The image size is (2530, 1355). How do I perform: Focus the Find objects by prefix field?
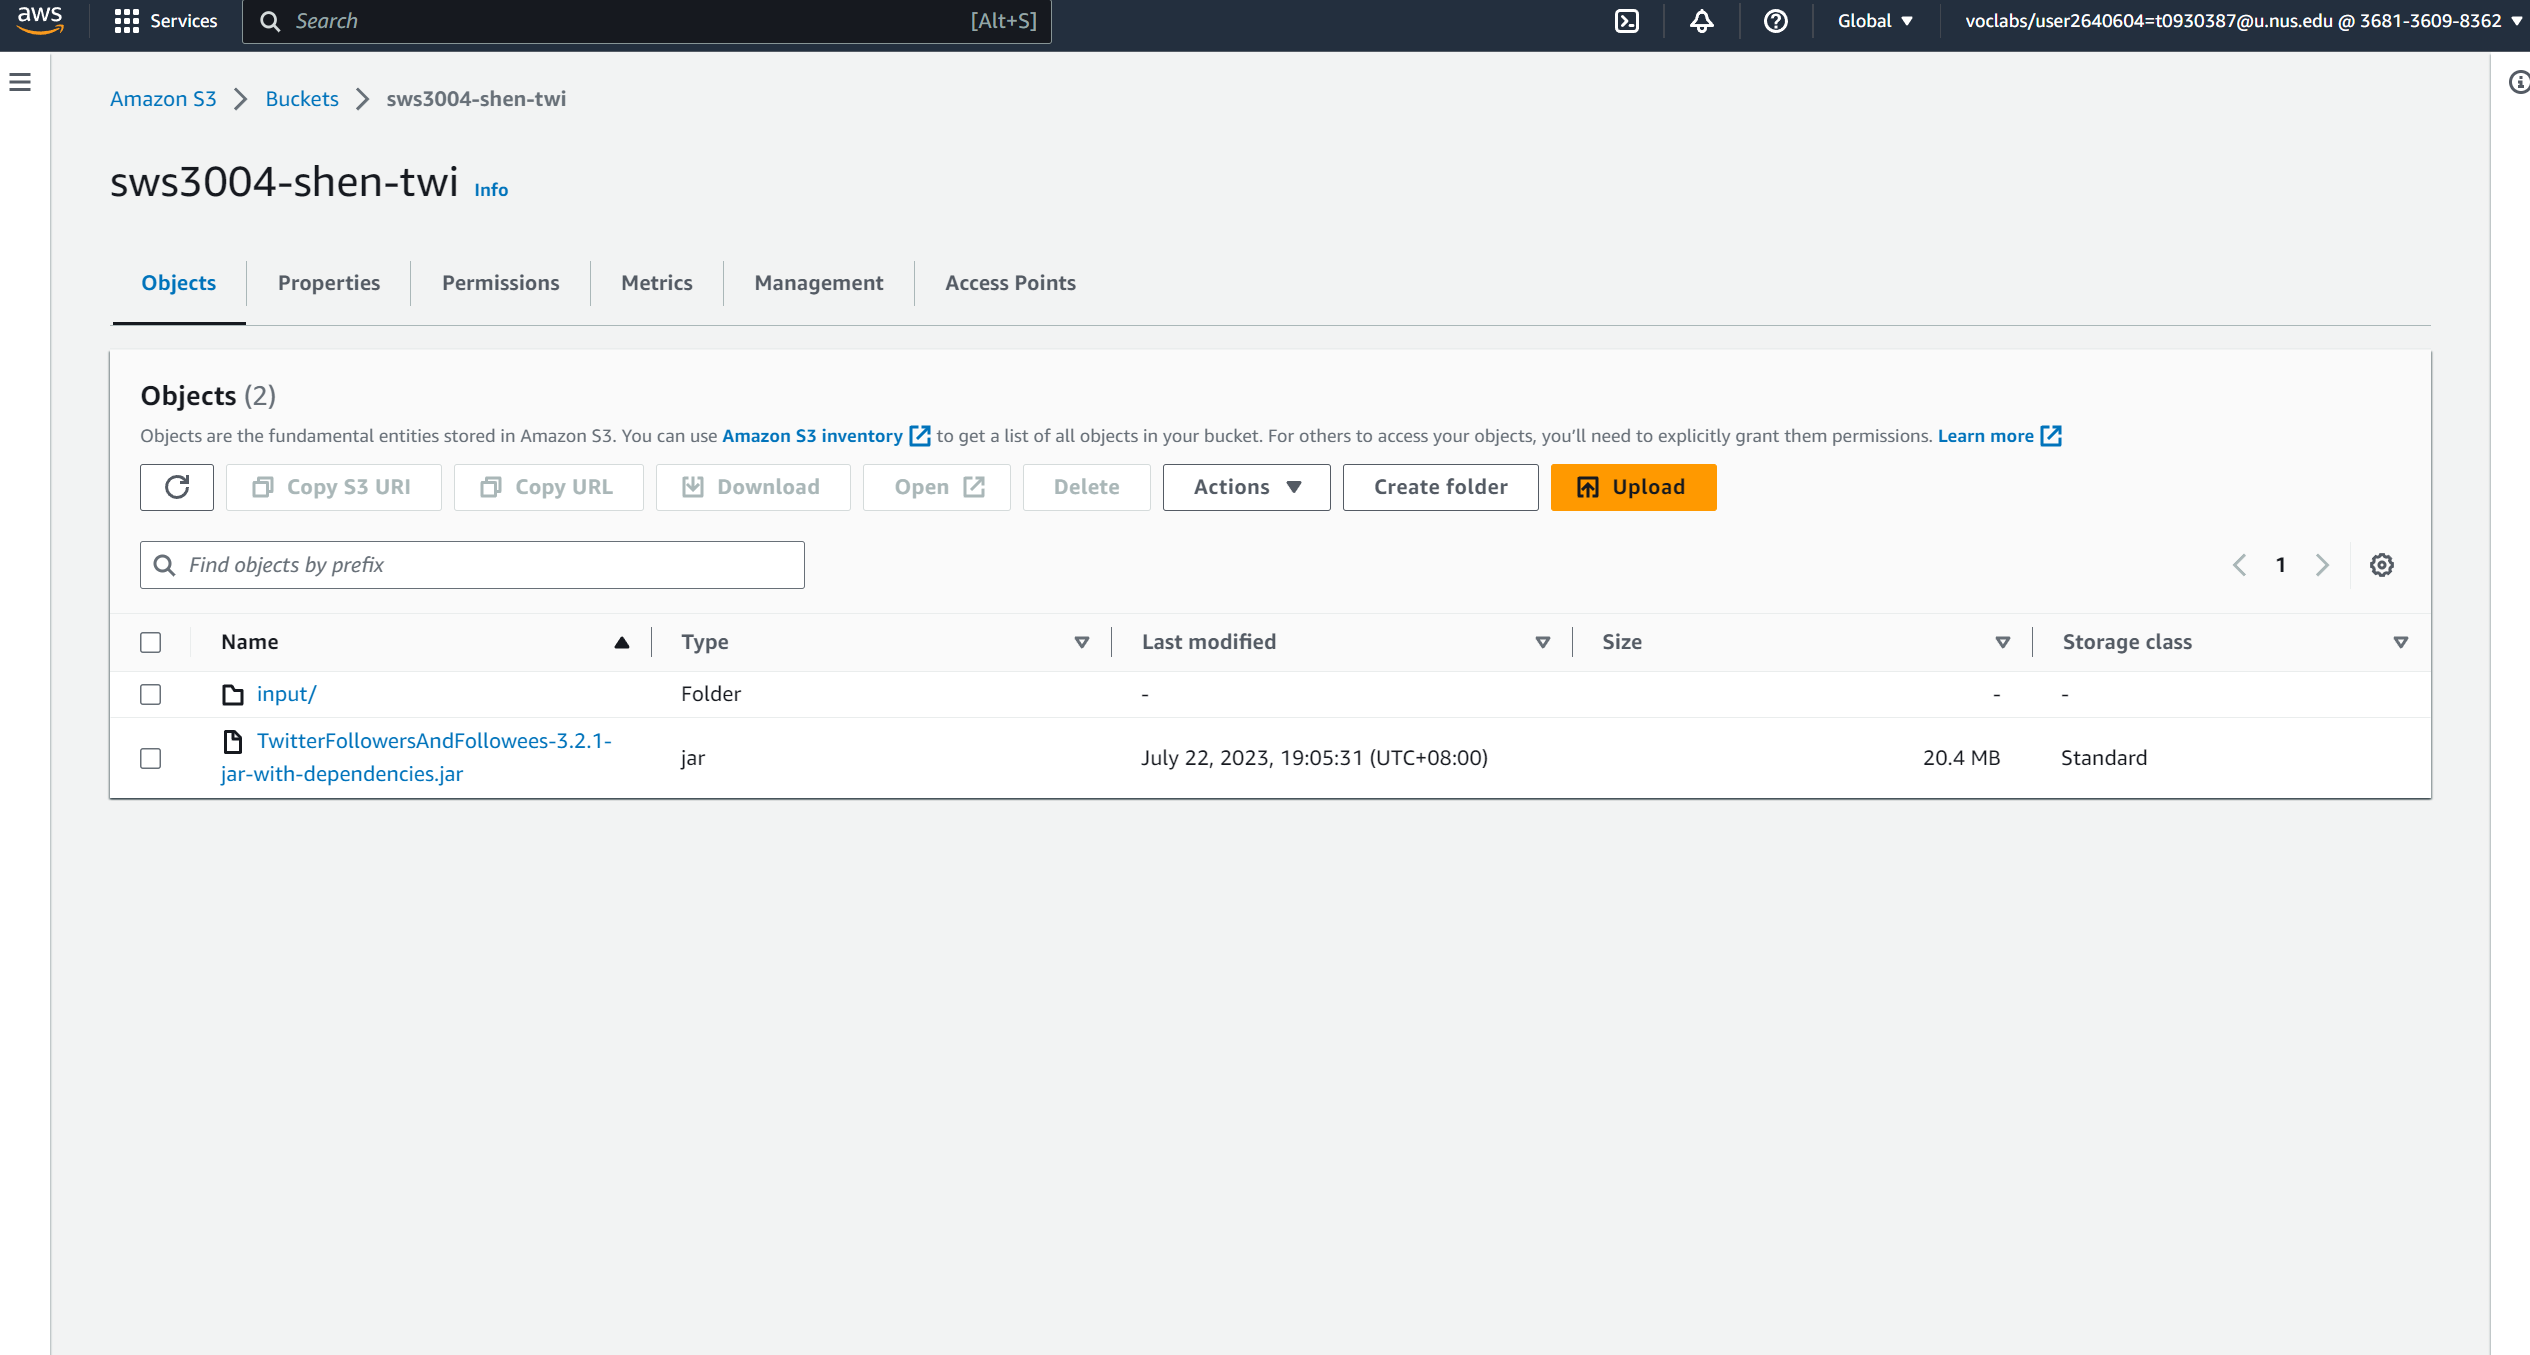[472, 565]
